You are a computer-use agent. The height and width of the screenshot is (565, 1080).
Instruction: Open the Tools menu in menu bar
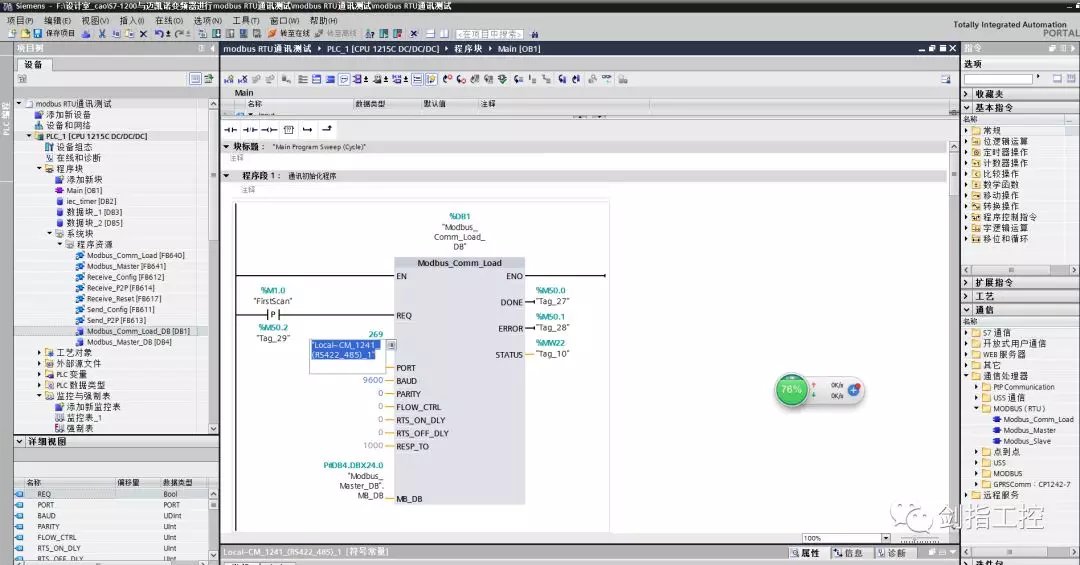point(245,20)
